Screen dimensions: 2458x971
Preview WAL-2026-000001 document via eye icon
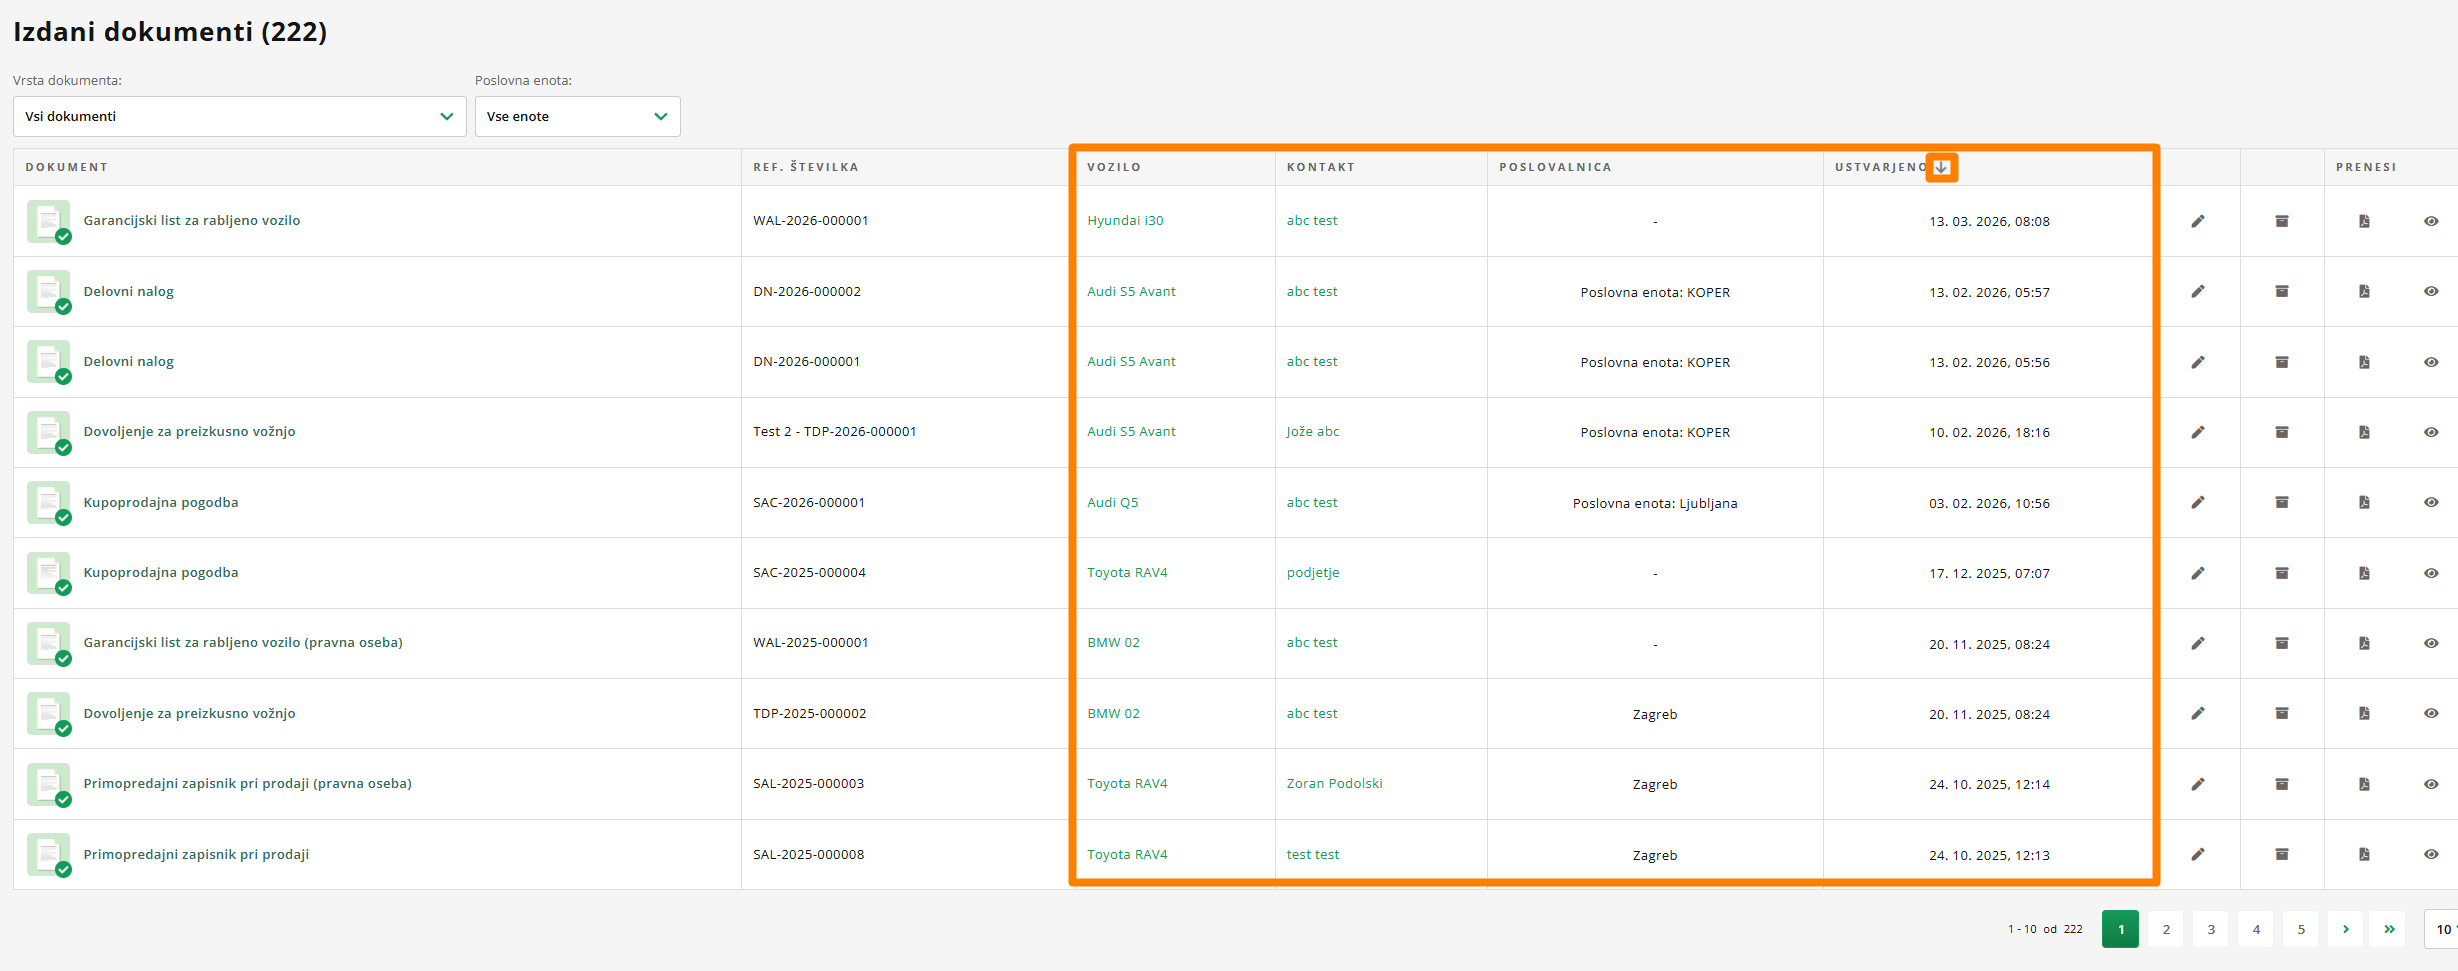click(2431, 221)
